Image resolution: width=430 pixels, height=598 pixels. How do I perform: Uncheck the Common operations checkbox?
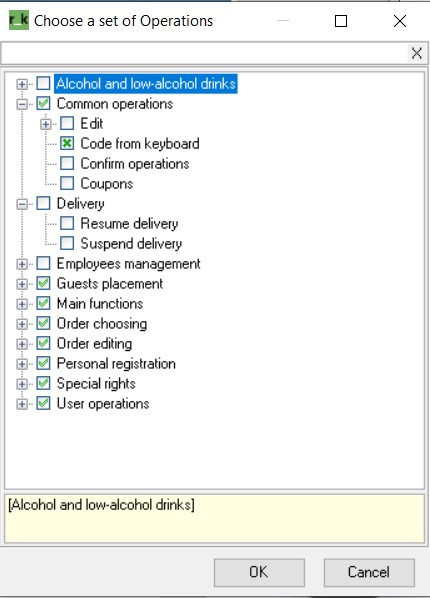point(43,103)
